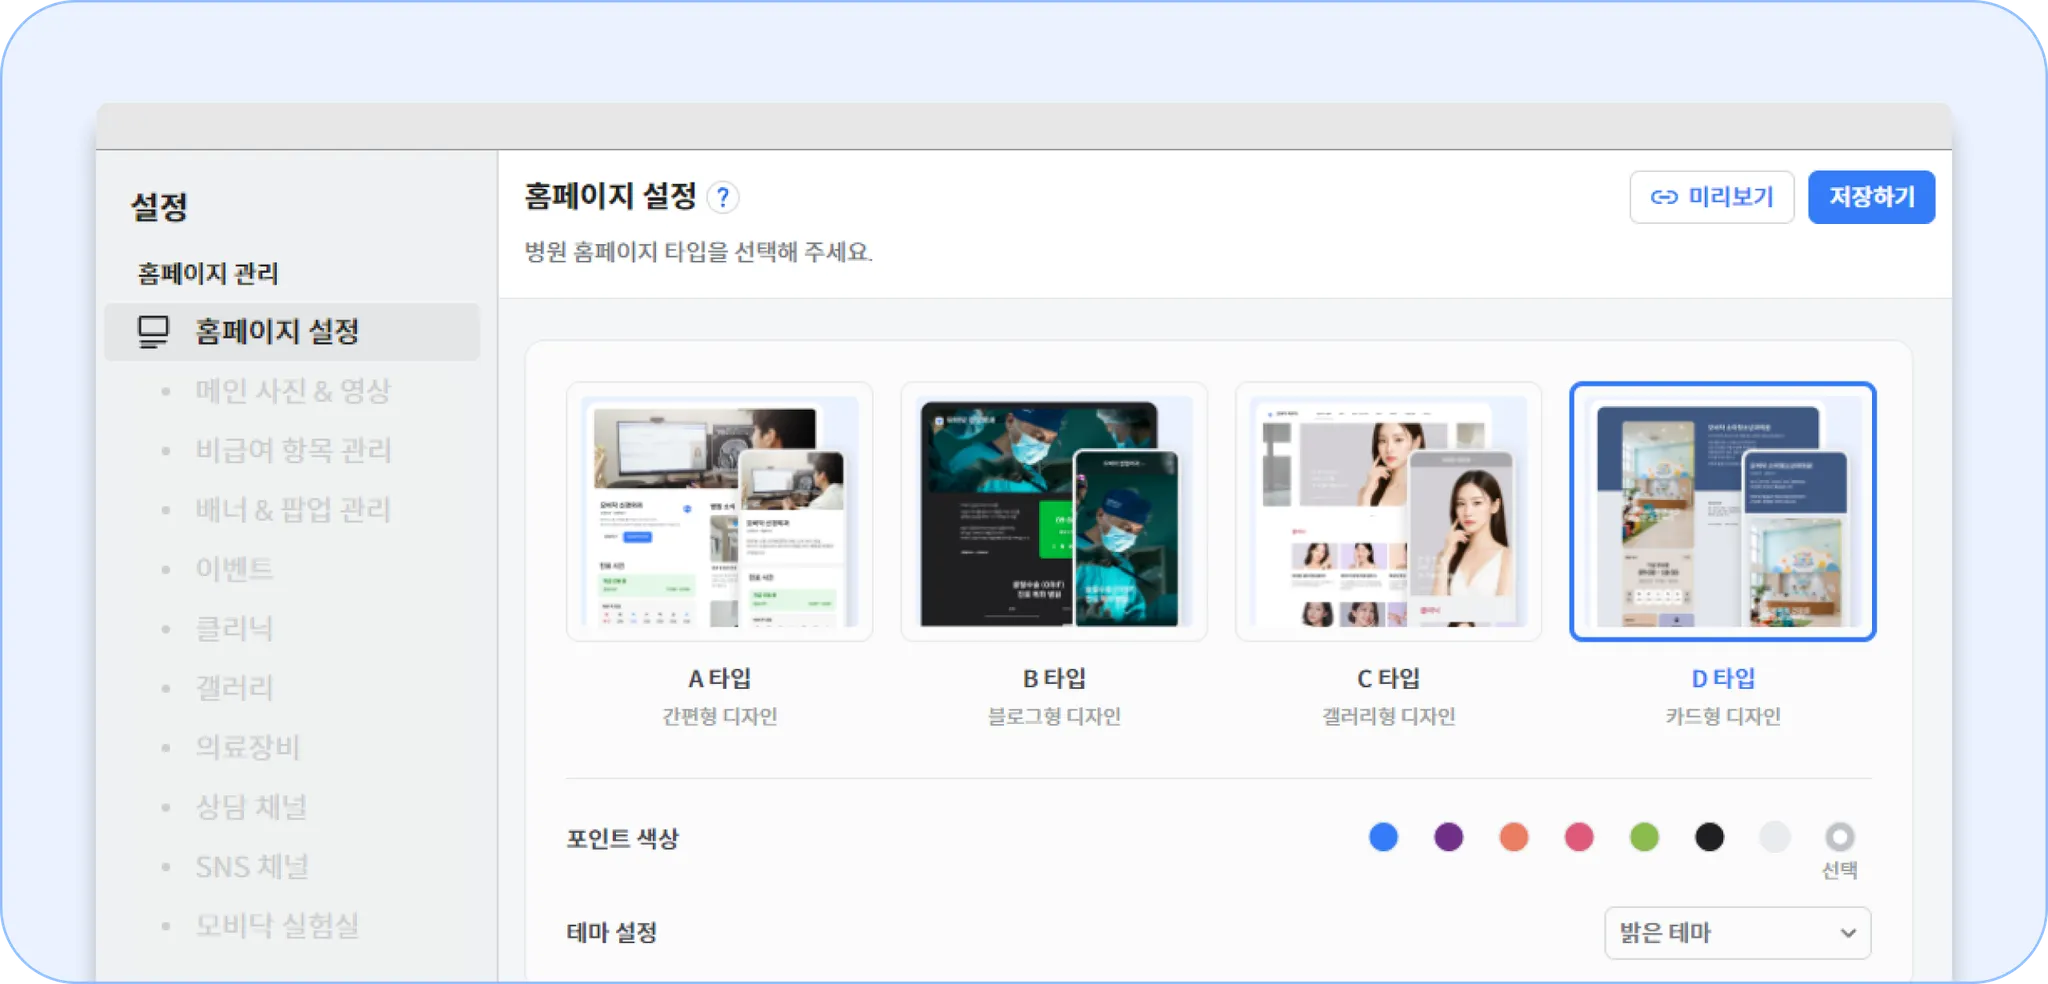Screen dimensions: 2048x984
Task: Pick the black point color
Action: 1709,837
